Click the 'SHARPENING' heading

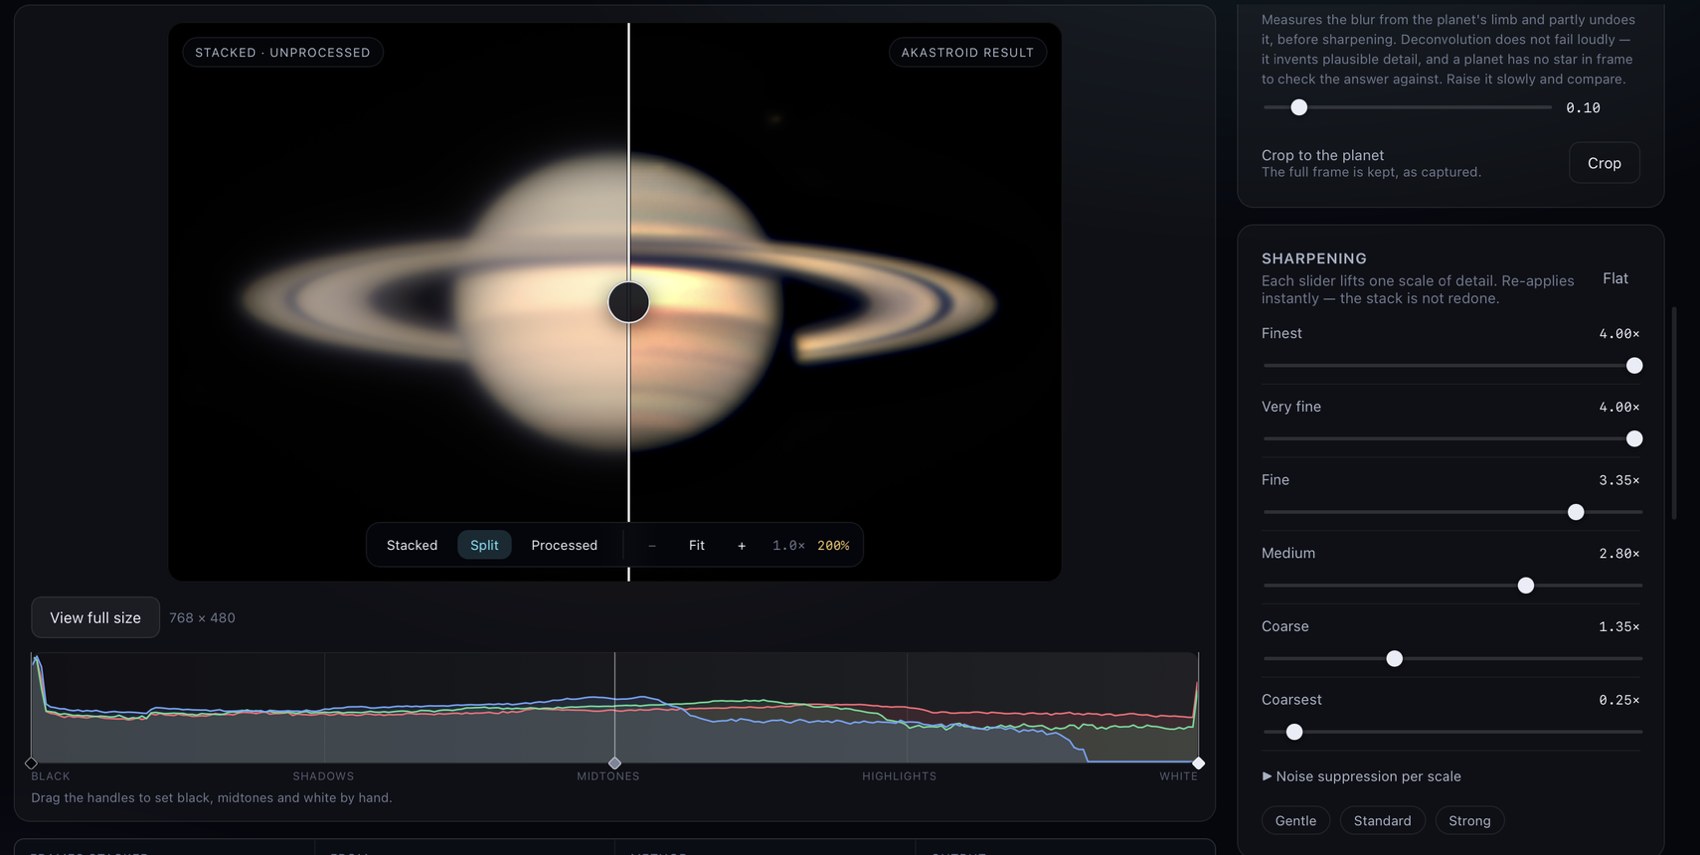click(x=1314, y=258)
